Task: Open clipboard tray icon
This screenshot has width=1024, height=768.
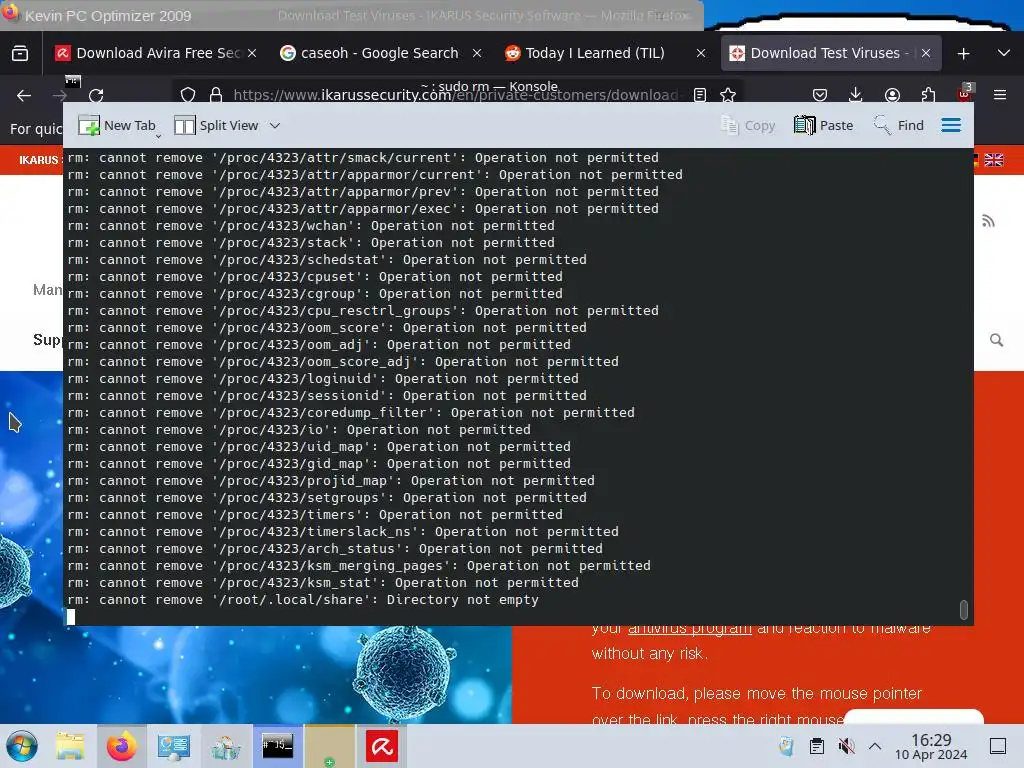Action: coord(816,746)
